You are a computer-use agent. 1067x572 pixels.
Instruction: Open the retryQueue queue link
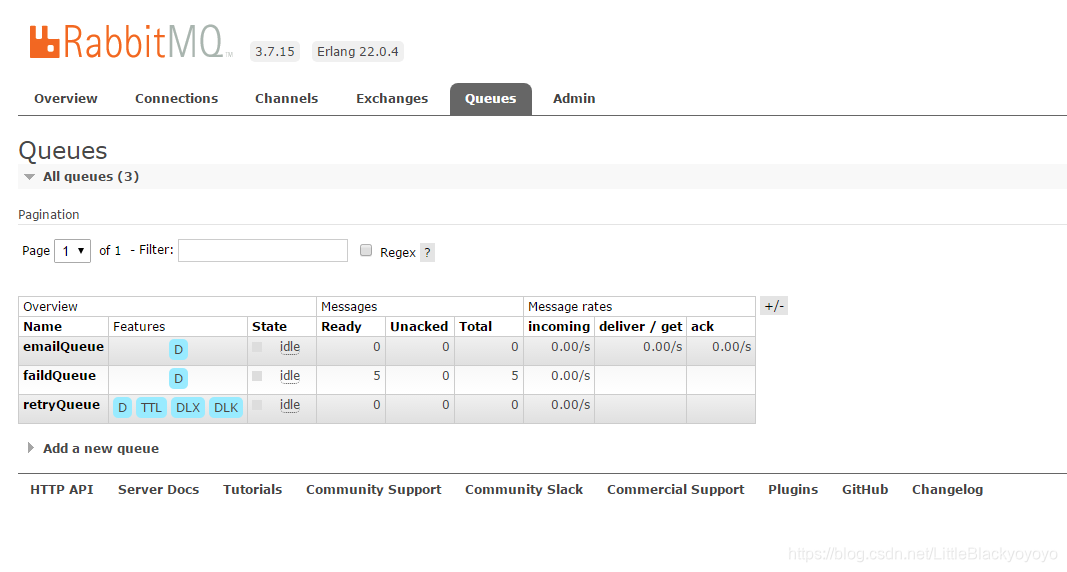coord(61,405)
